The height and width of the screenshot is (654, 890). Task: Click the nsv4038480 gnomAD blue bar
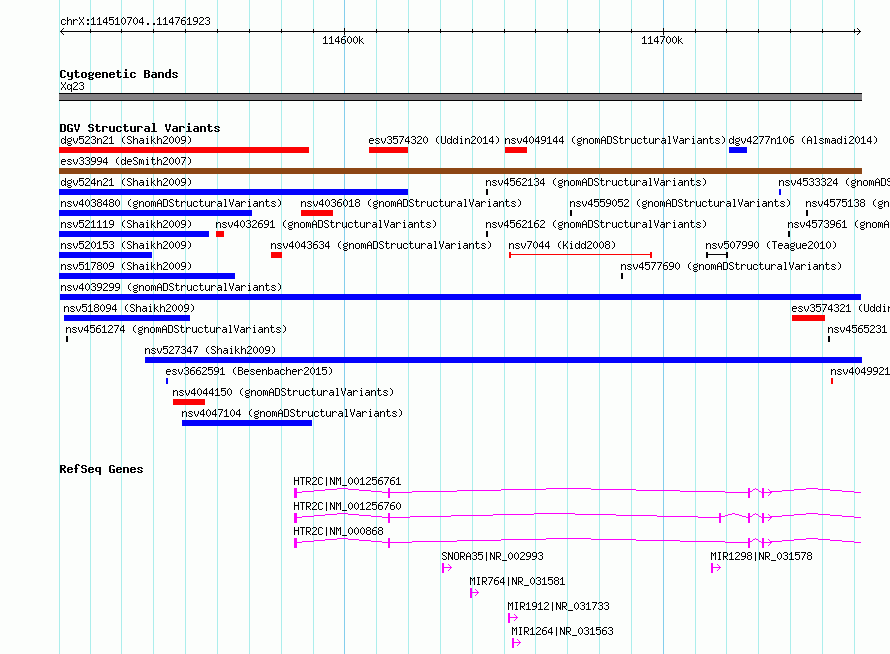(x=156, y=213)
